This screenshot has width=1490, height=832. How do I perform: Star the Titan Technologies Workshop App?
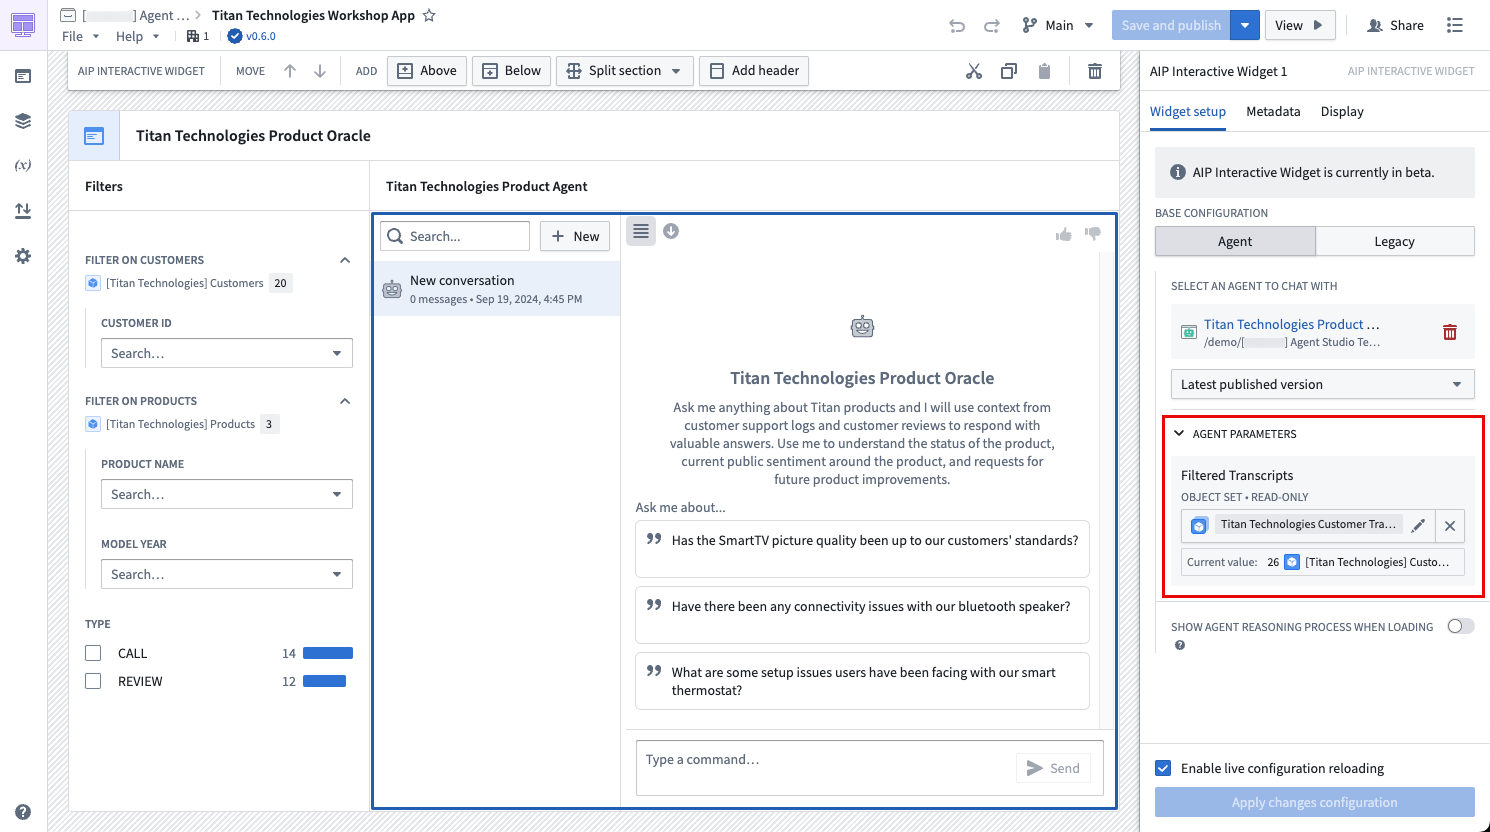click(429, 15)
